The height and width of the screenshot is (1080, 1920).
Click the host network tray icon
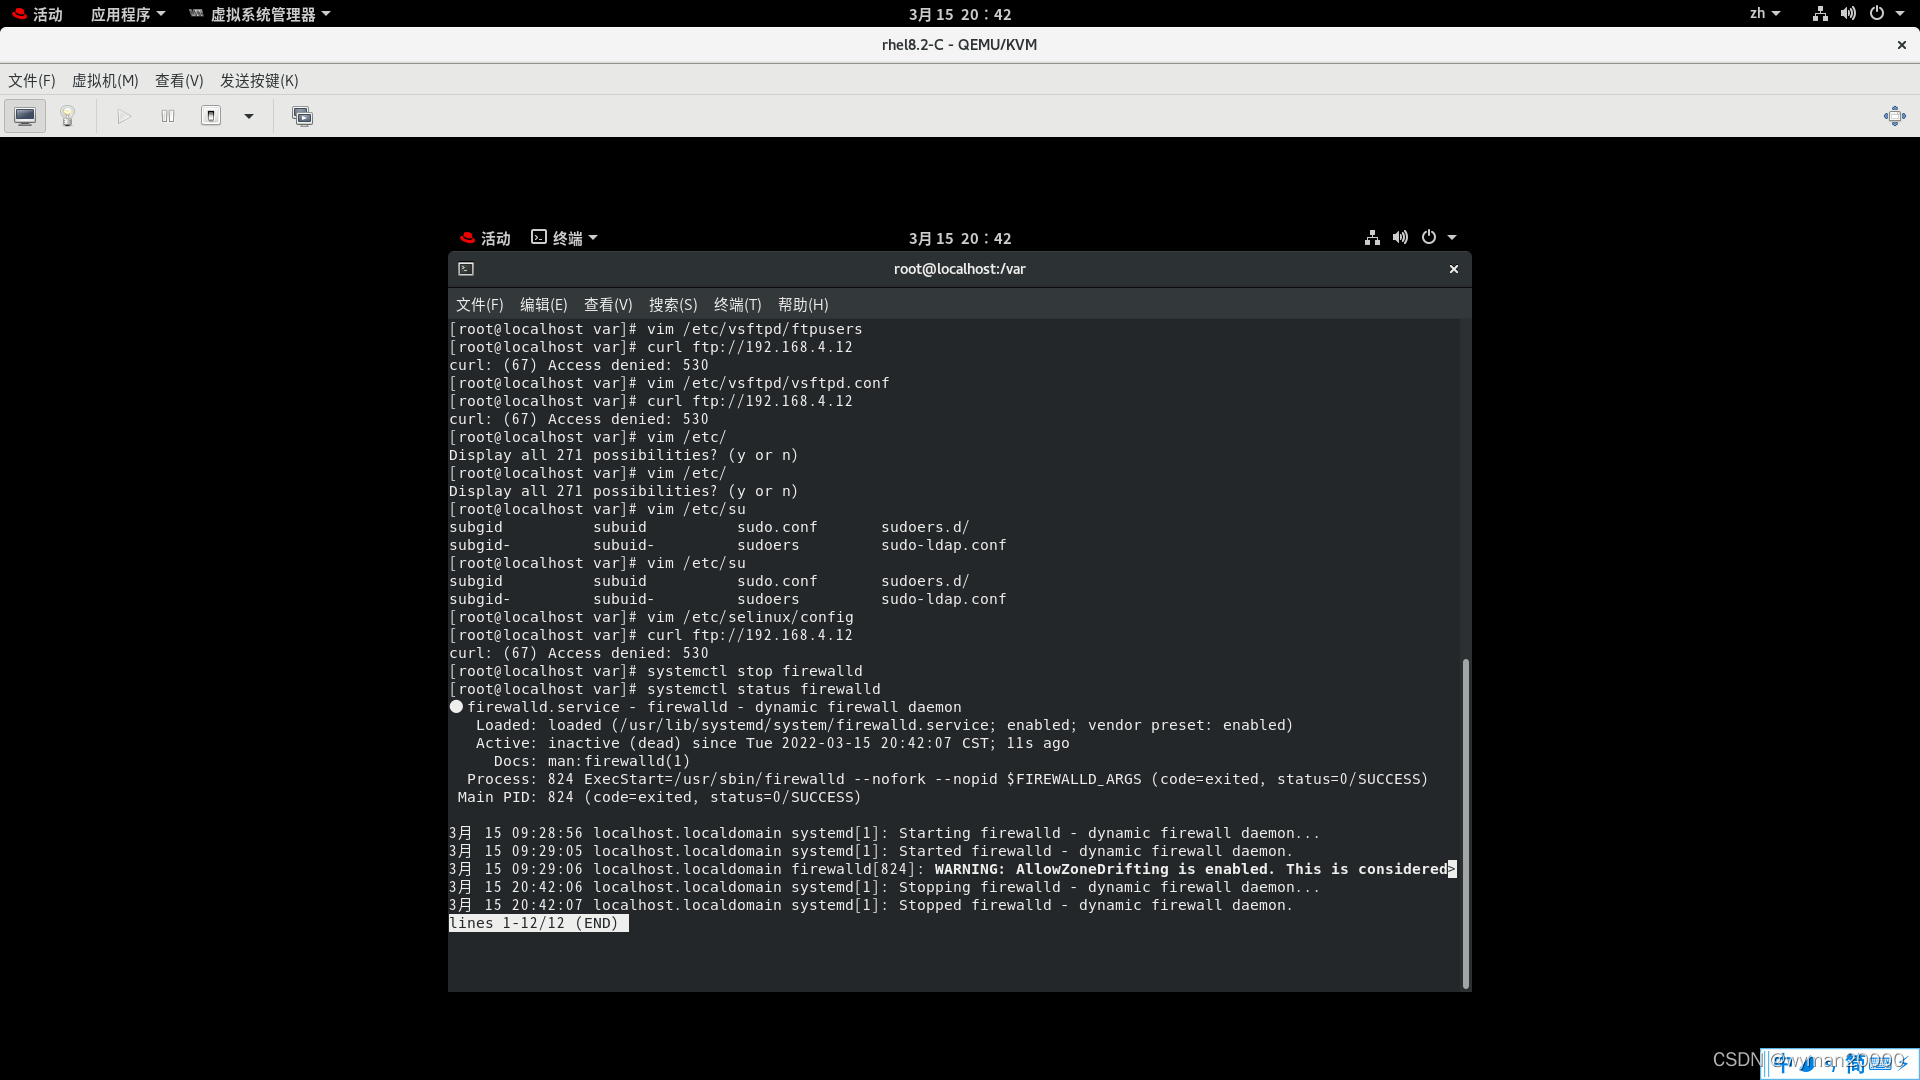point(1818,13)
